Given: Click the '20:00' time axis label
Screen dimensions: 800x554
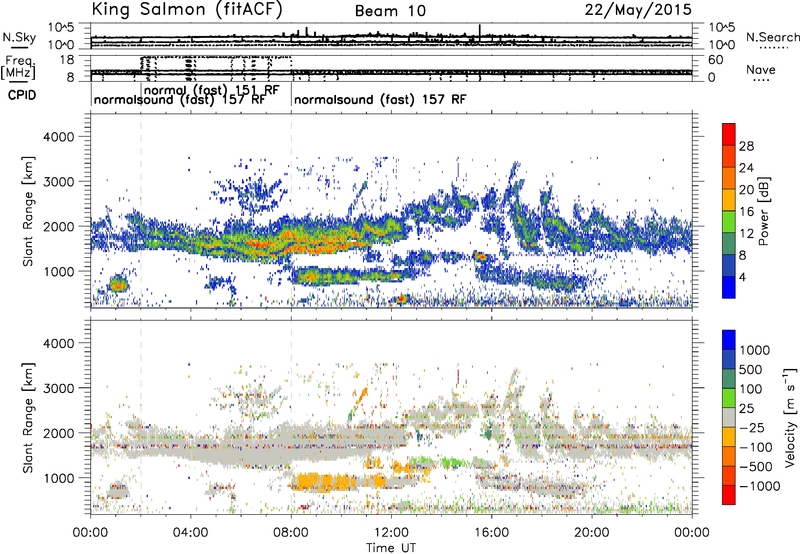Looking at the screenshot, I should tap(592, 533).
